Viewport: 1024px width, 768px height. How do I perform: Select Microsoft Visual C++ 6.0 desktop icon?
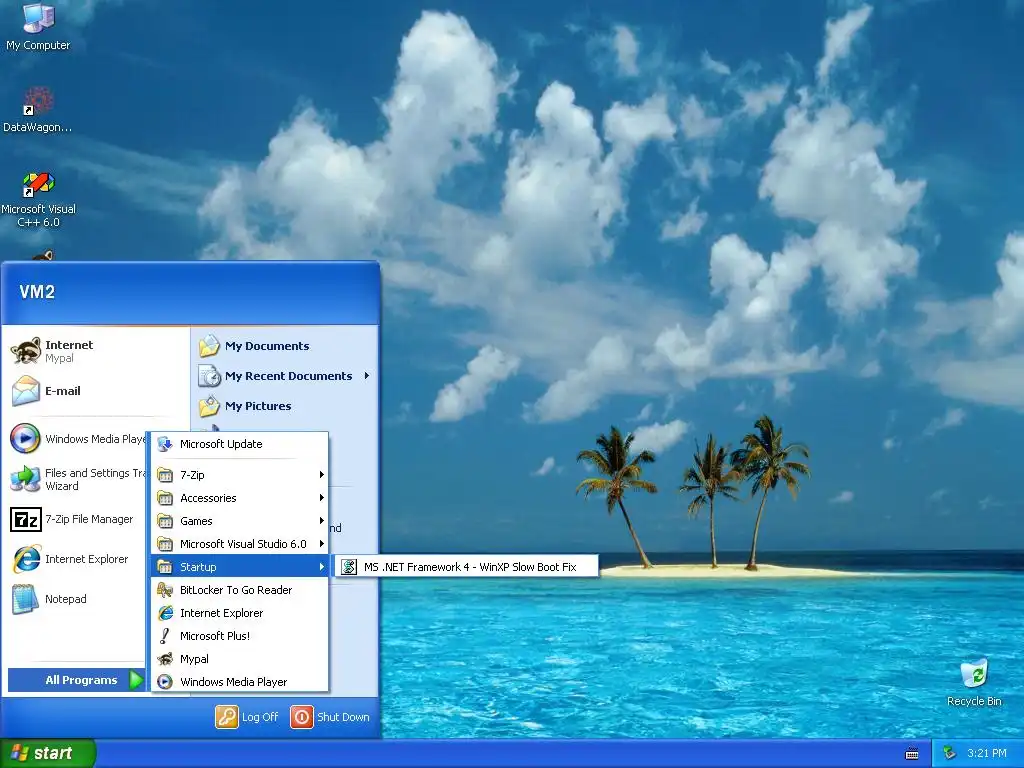[38, 184]
